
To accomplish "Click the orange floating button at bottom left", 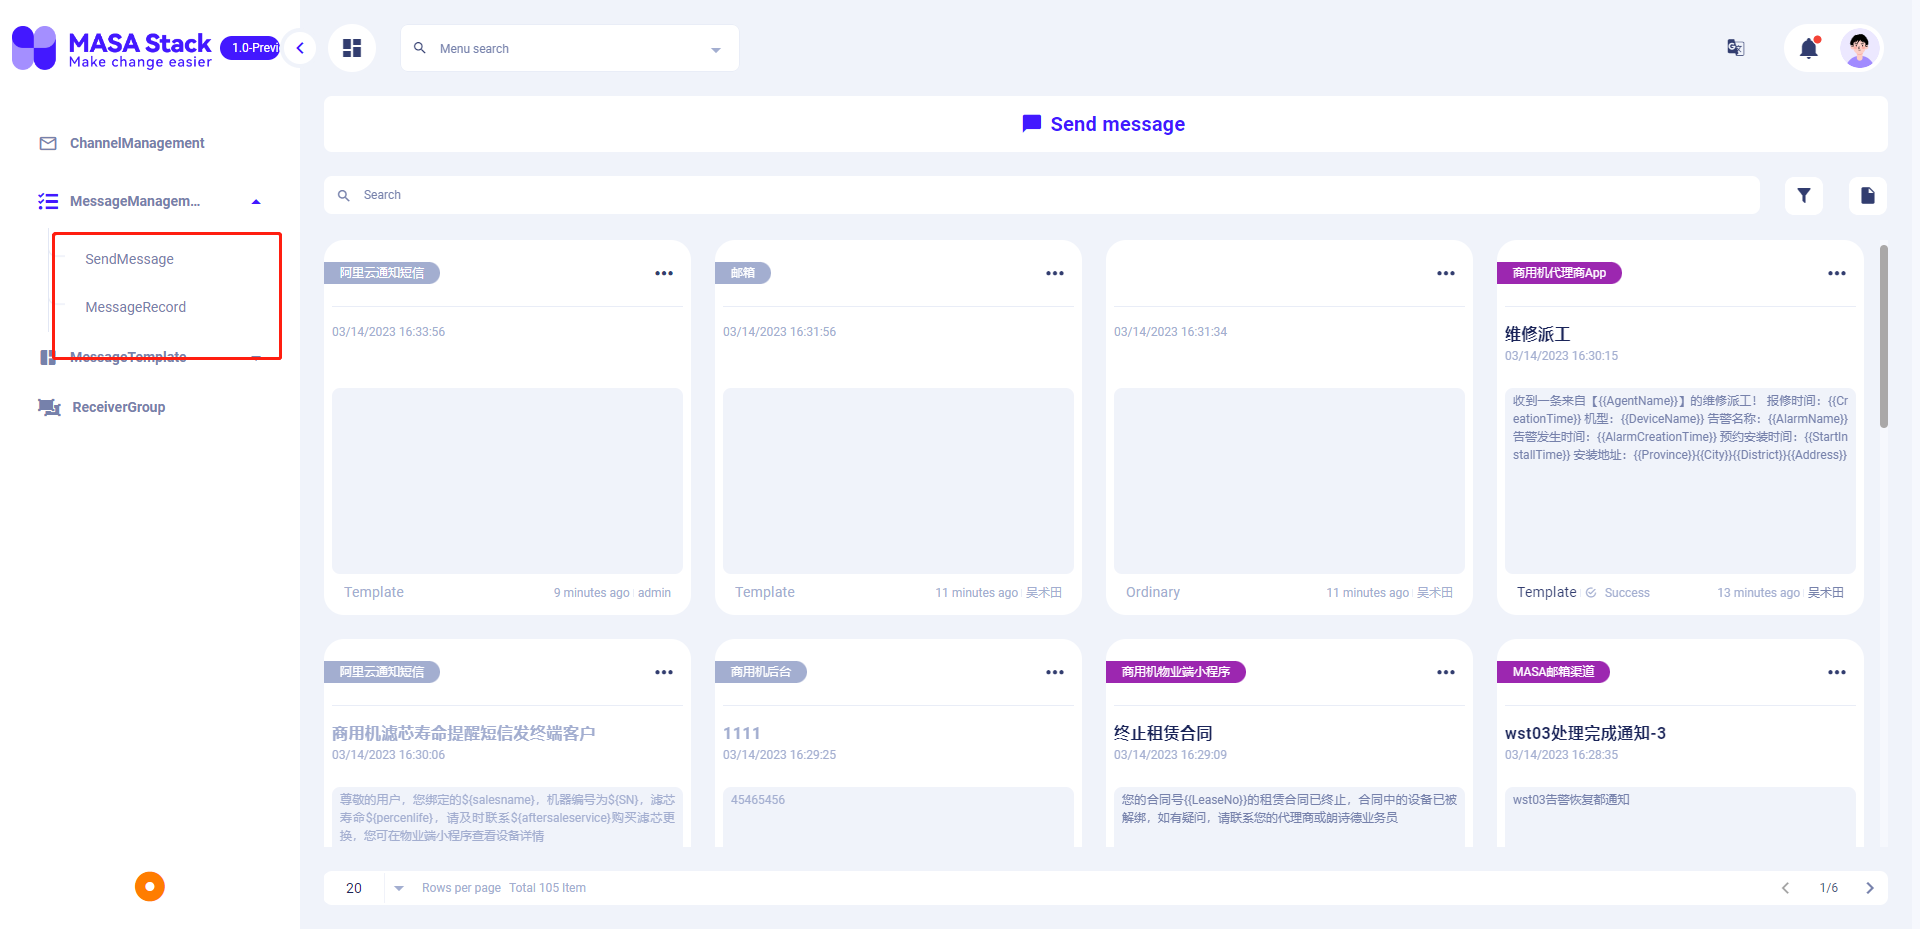I will 149,886.
